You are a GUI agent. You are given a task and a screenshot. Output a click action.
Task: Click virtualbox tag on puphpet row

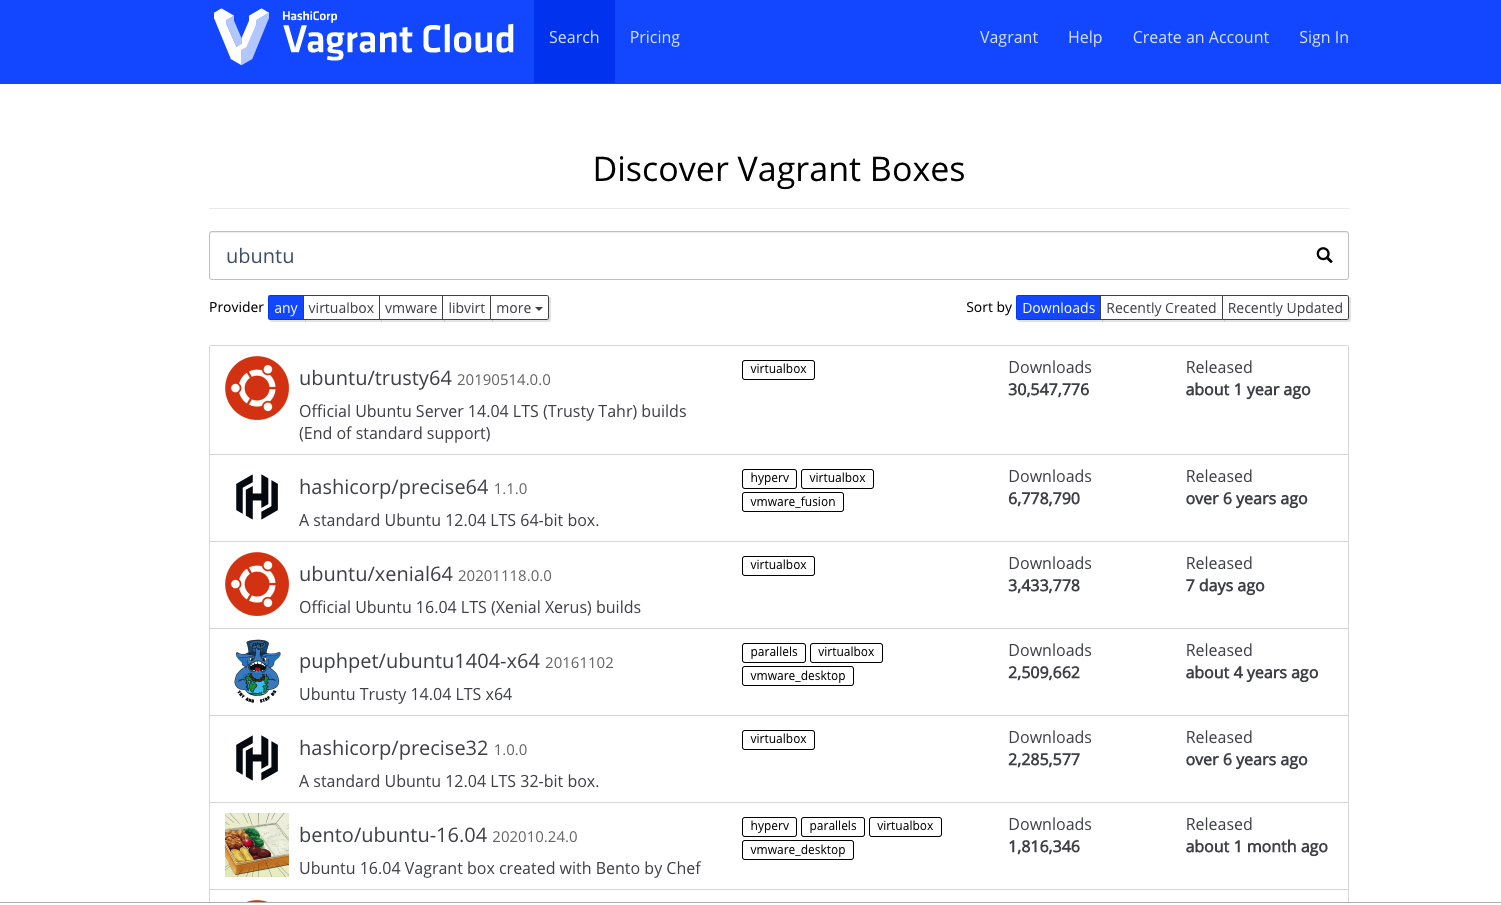pos(846,653)
